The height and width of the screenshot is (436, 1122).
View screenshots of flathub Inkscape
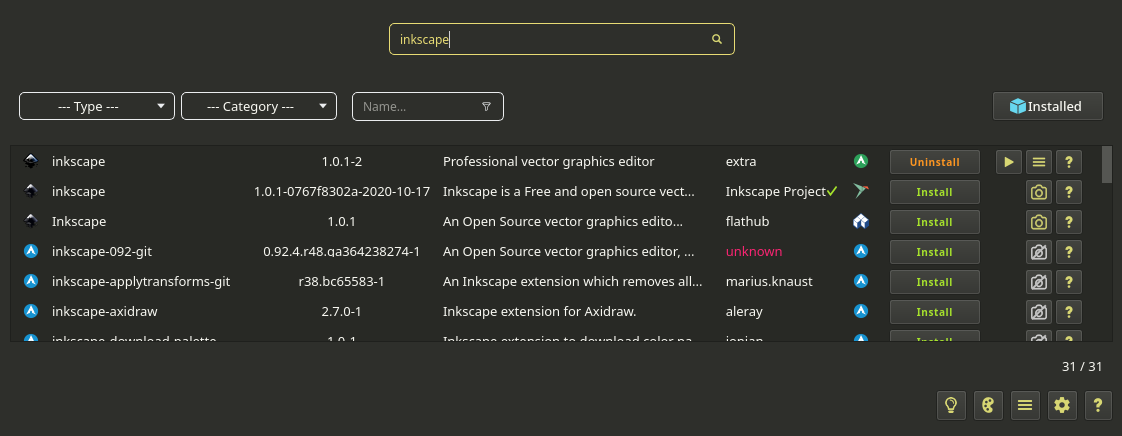1039,222
